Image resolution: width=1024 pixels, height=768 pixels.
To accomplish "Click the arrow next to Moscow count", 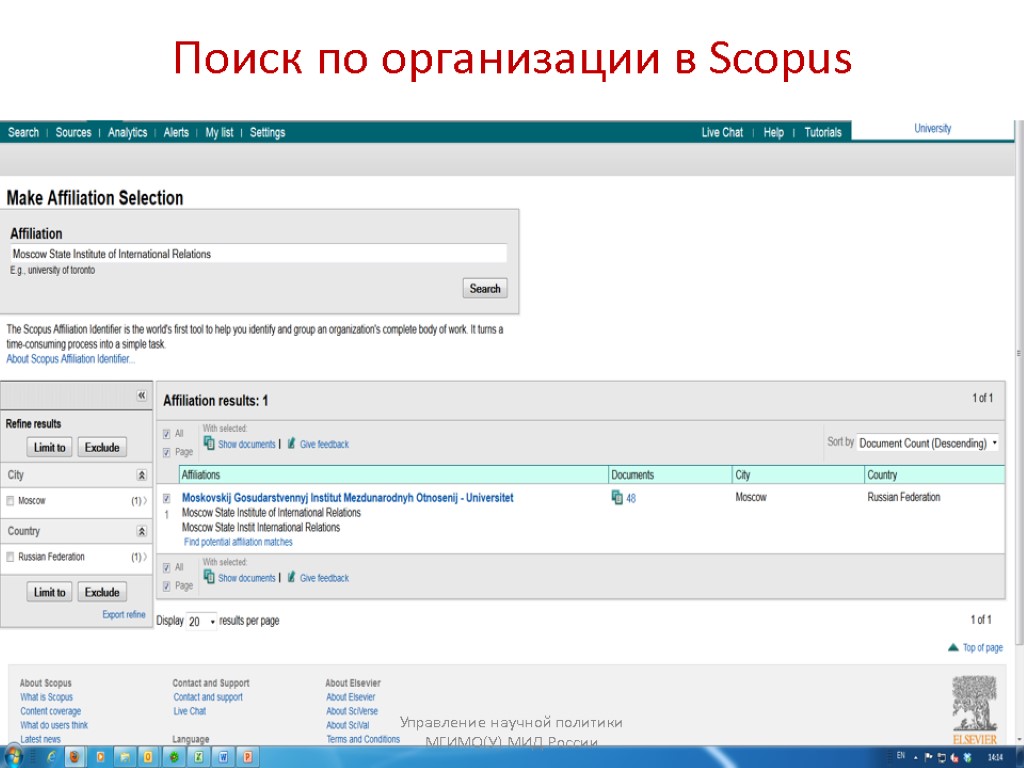I will click(145, 501).
